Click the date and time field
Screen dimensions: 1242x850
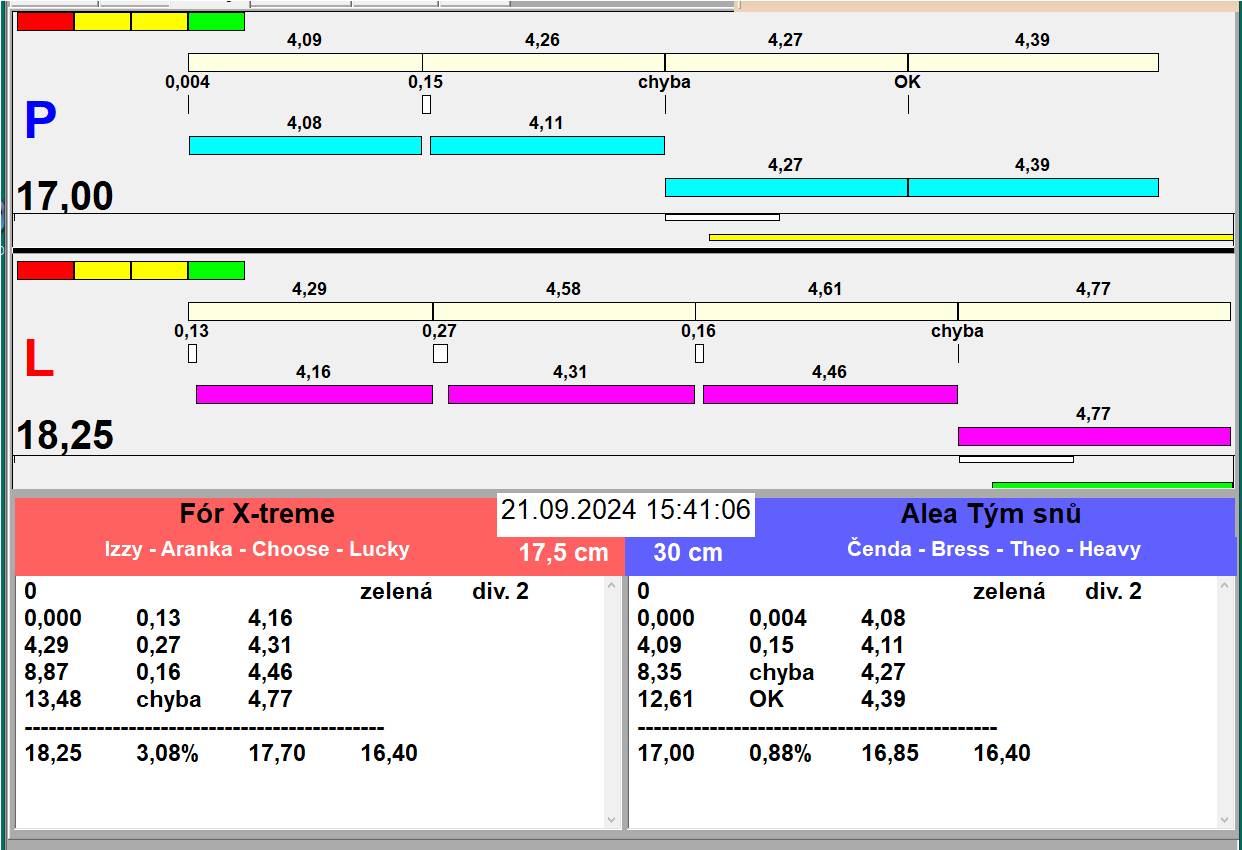coord(625,510)
